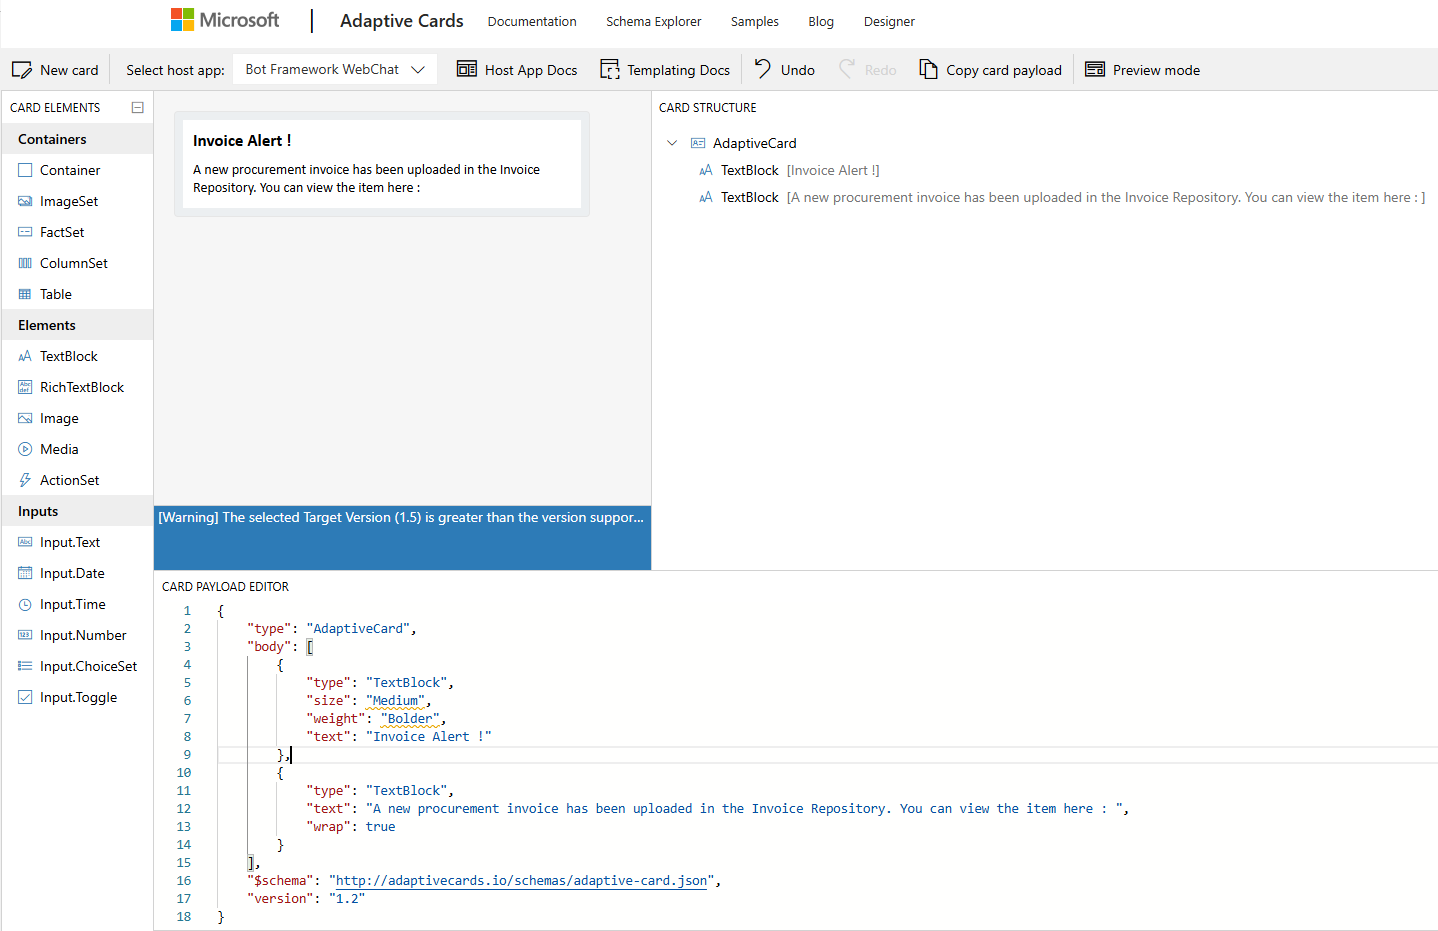The width and height of the screenshot is (1438, 931).
Task: Click the Elements section header
Action: tap(78, 325)
